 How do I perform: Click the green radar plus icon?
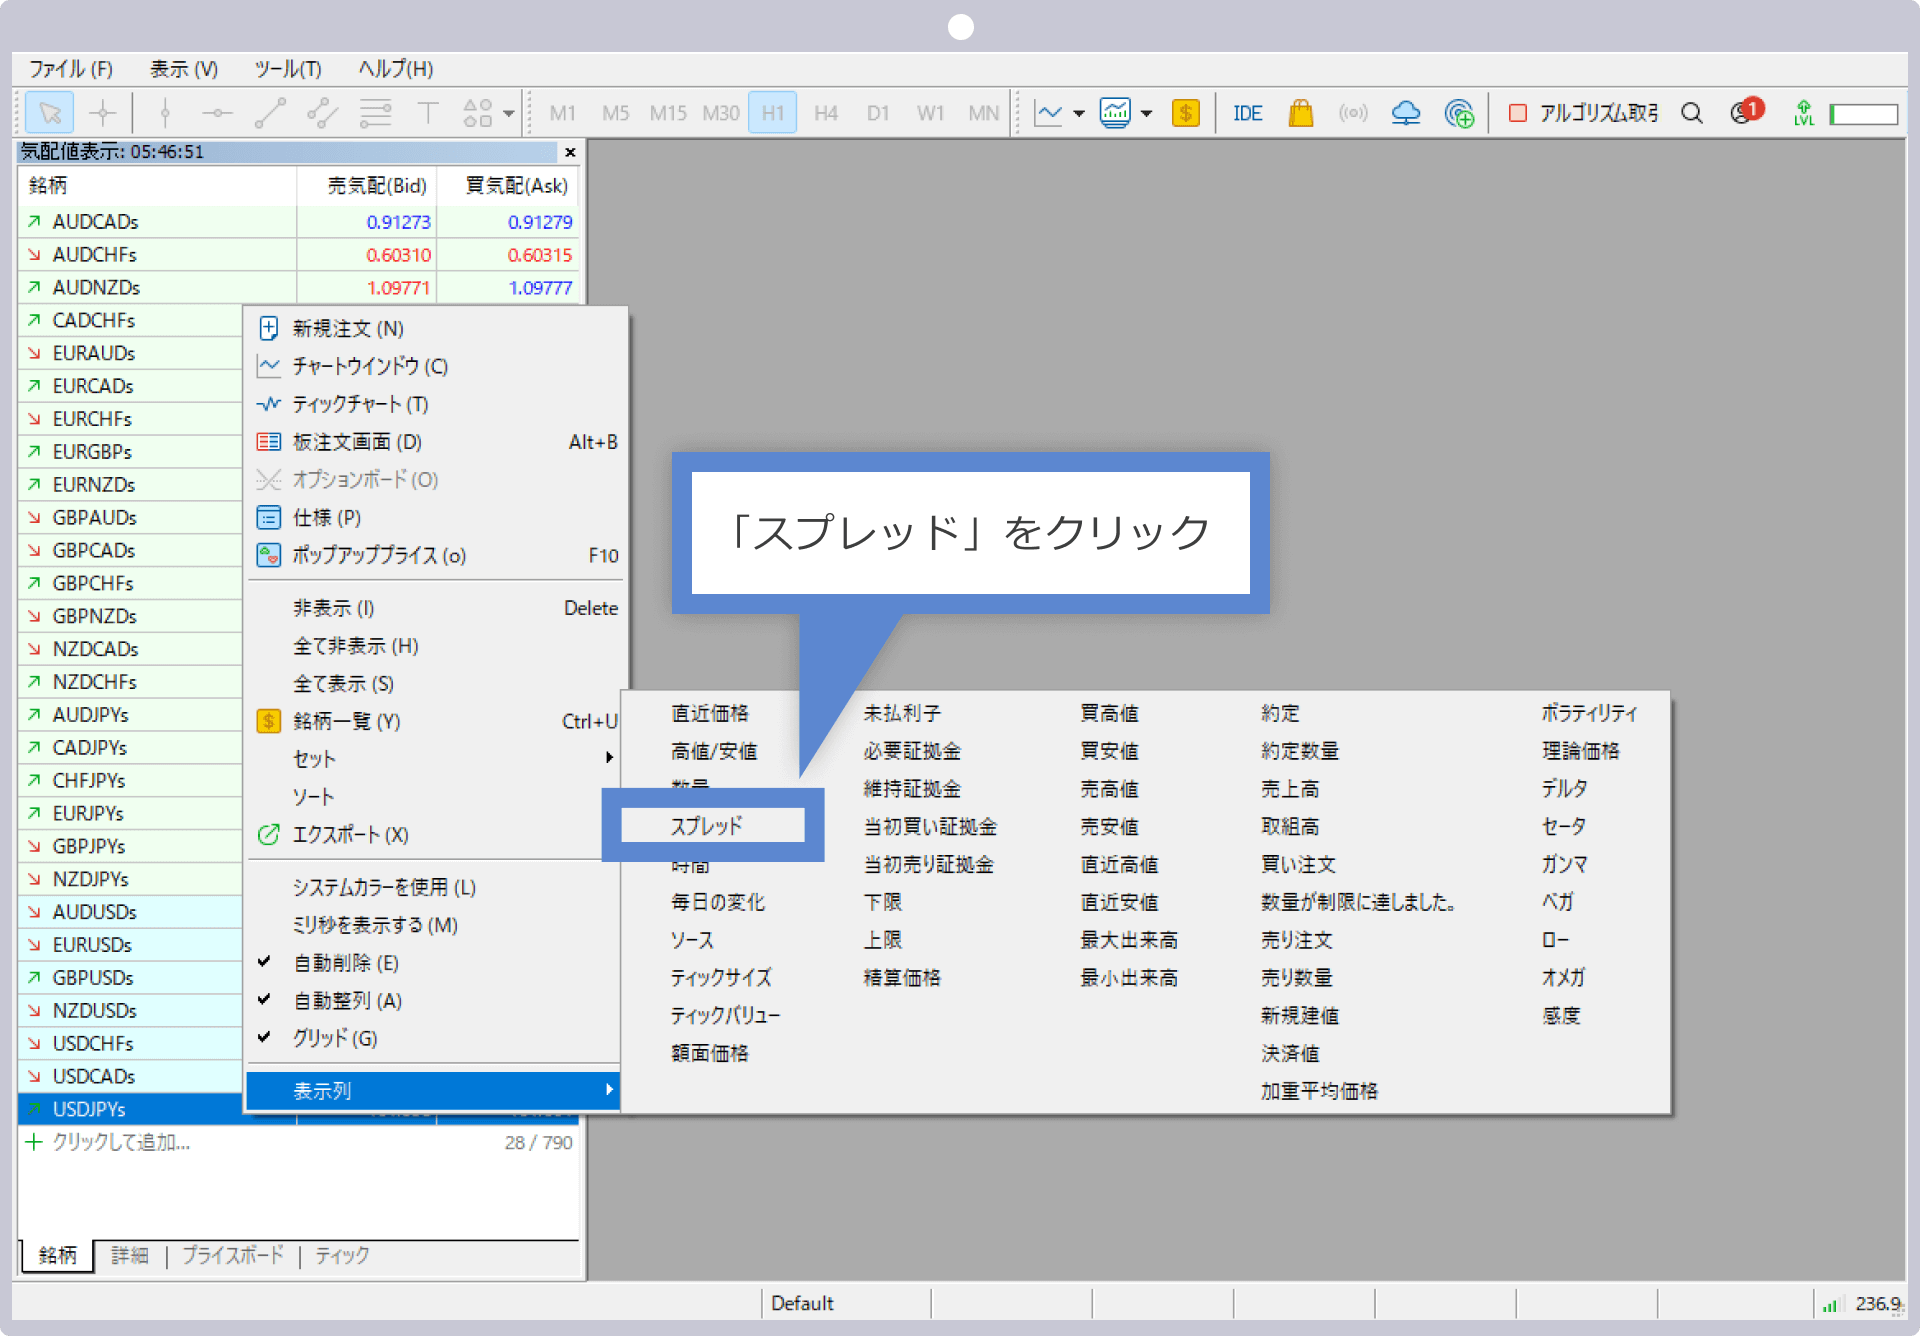click(x=1459, y=113)
